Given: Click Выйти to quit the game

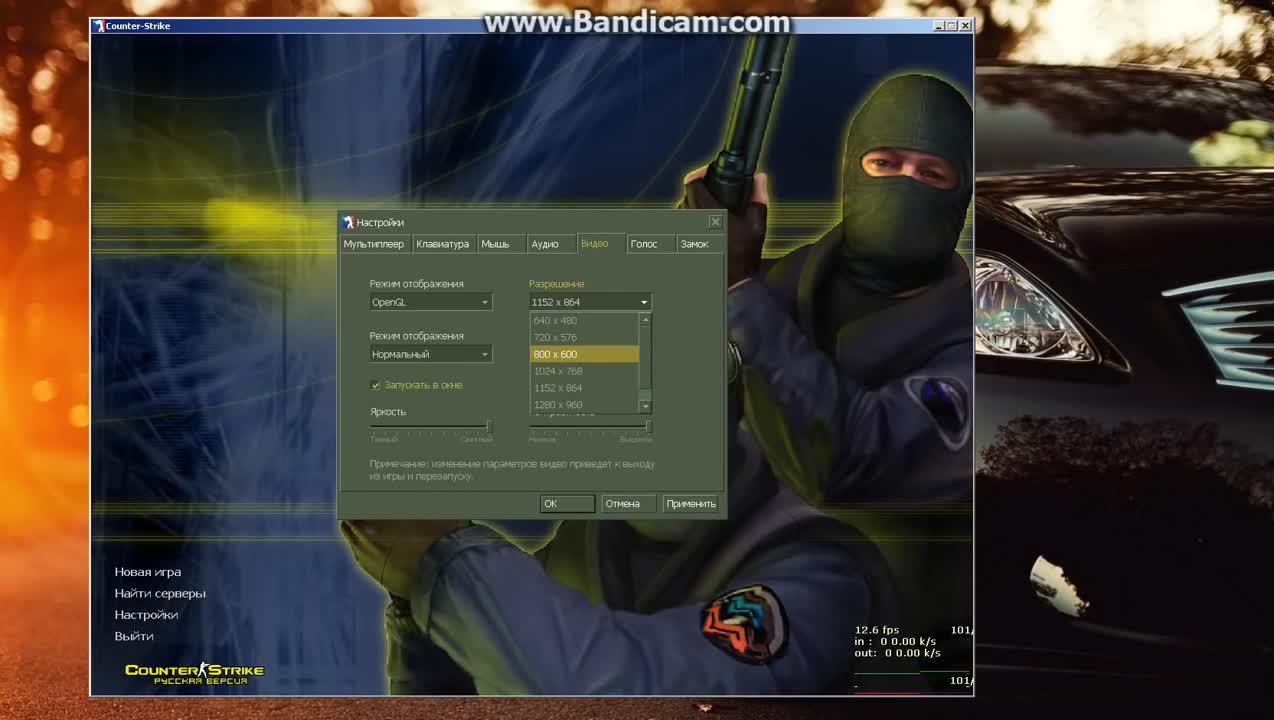Looking at the screenshot, I should (134, 636).
